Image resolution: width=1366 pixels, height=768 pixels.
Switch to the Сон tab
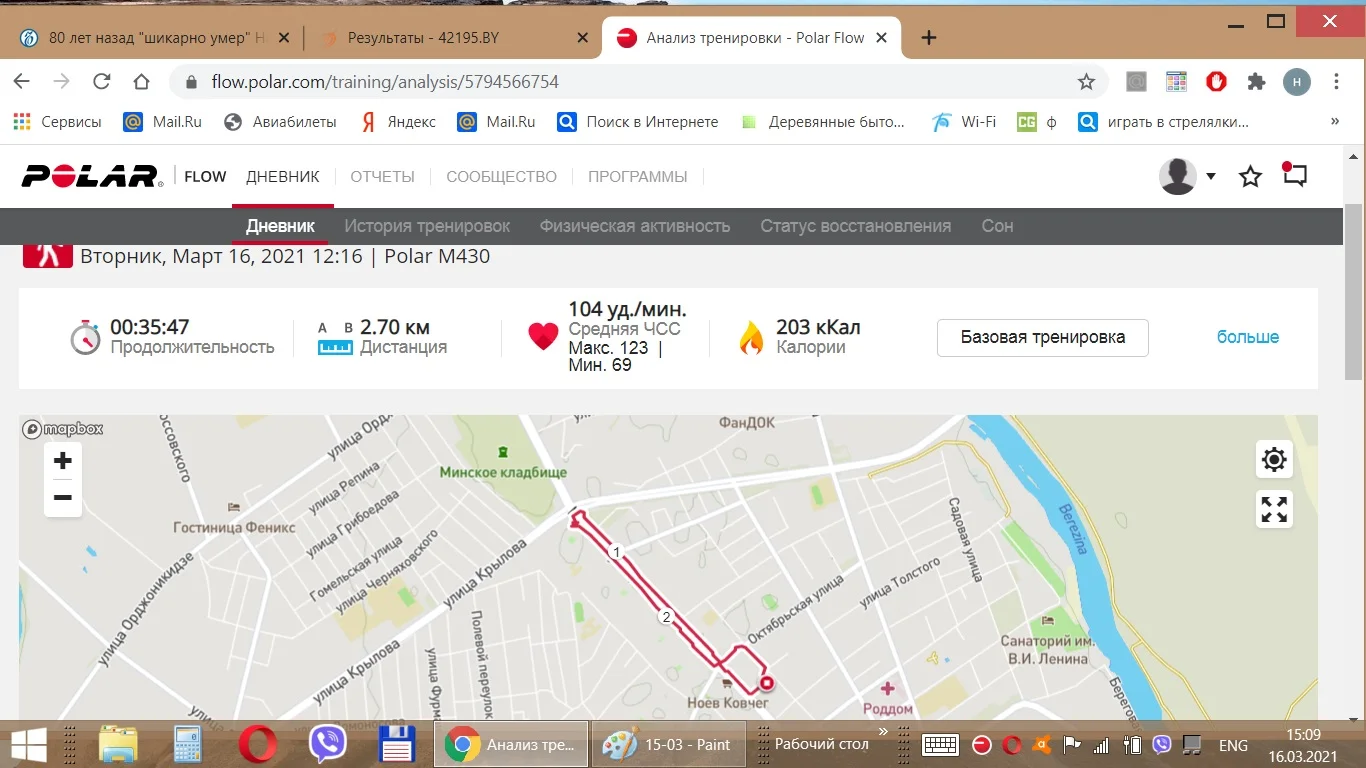pos(997,226)
